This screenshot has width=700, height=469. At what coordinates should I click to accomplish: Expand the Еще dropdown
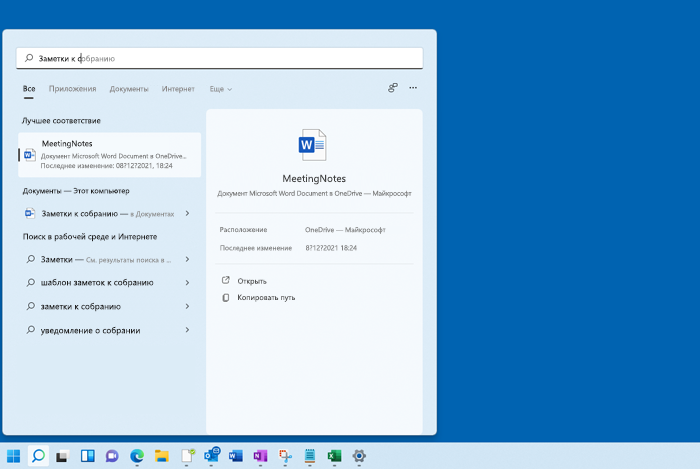[x=221, y=89]
